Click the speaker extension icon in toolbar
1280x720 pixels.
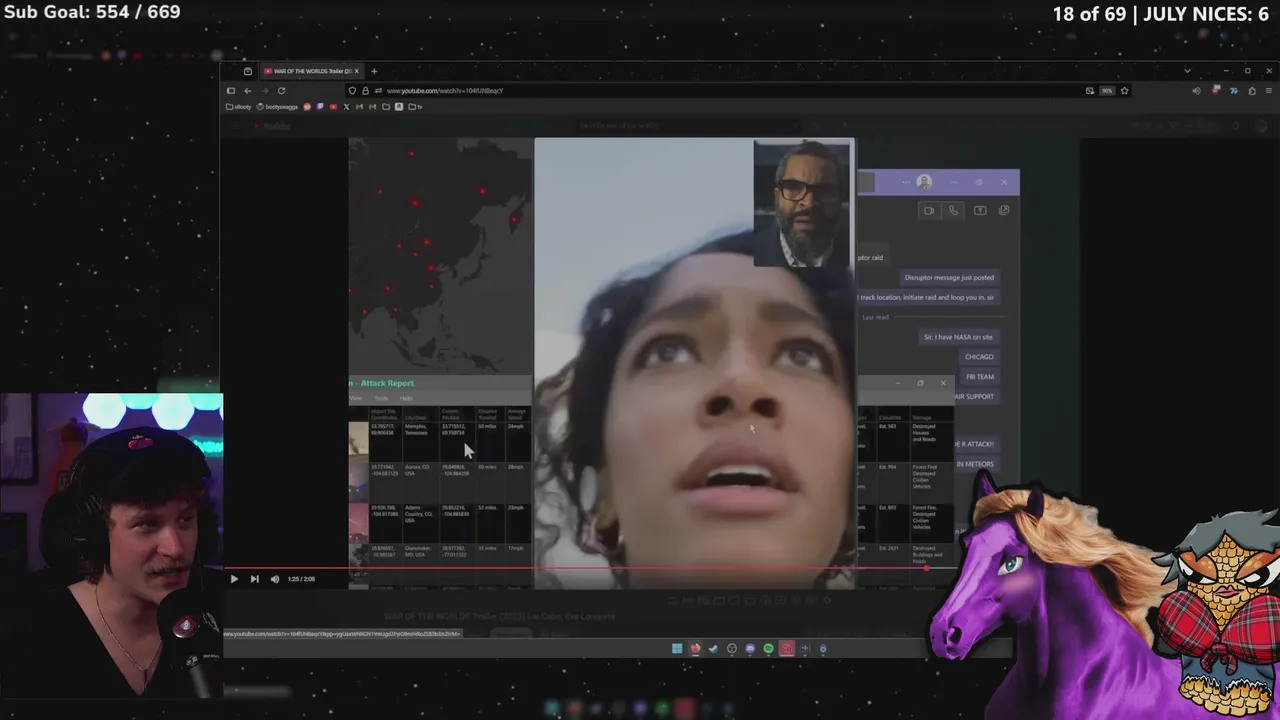click(x=1196, y=91)
